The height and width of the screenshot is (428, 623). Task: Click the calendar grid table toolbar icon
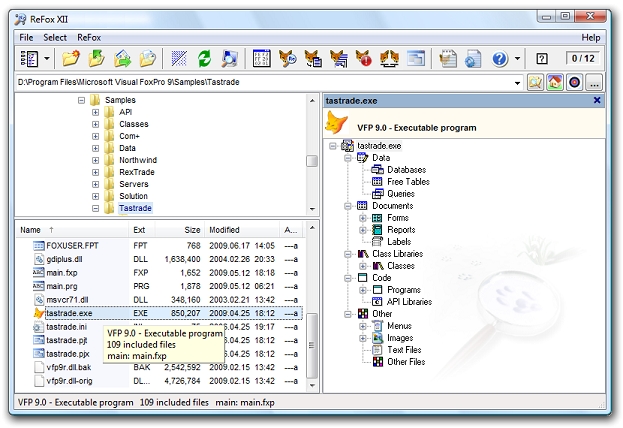[261, 58]
